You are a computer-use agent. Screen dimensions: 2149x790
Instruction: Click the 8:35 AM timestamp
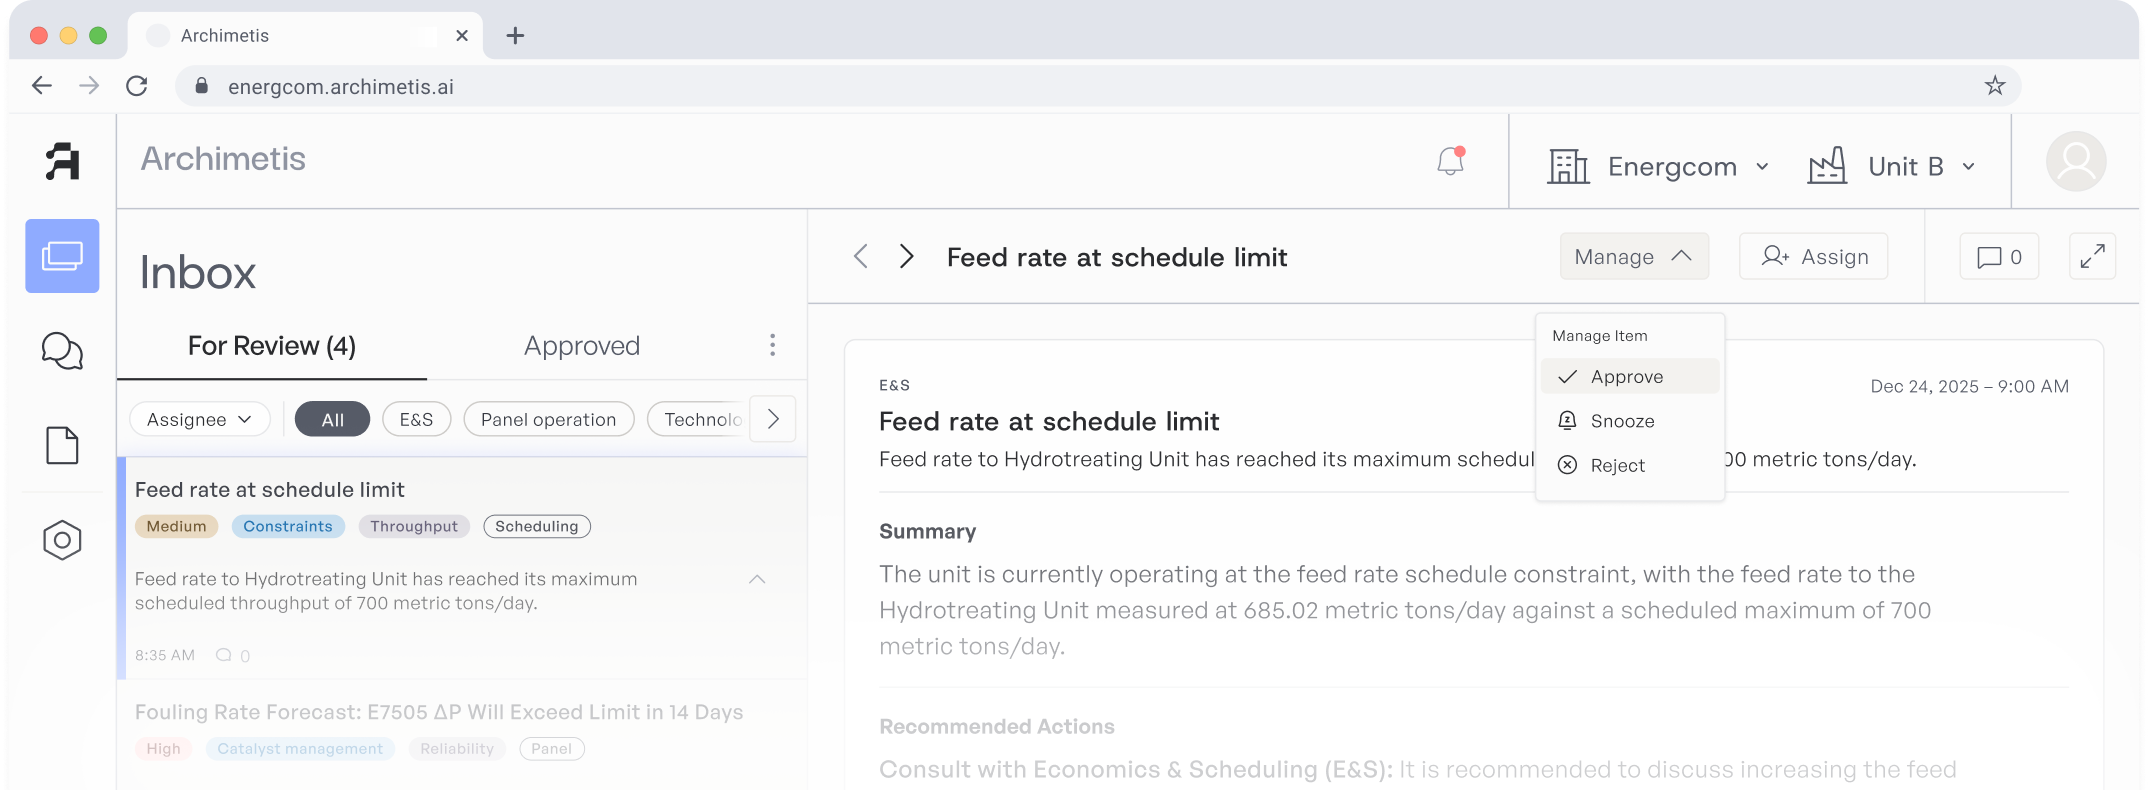[165, 655]
